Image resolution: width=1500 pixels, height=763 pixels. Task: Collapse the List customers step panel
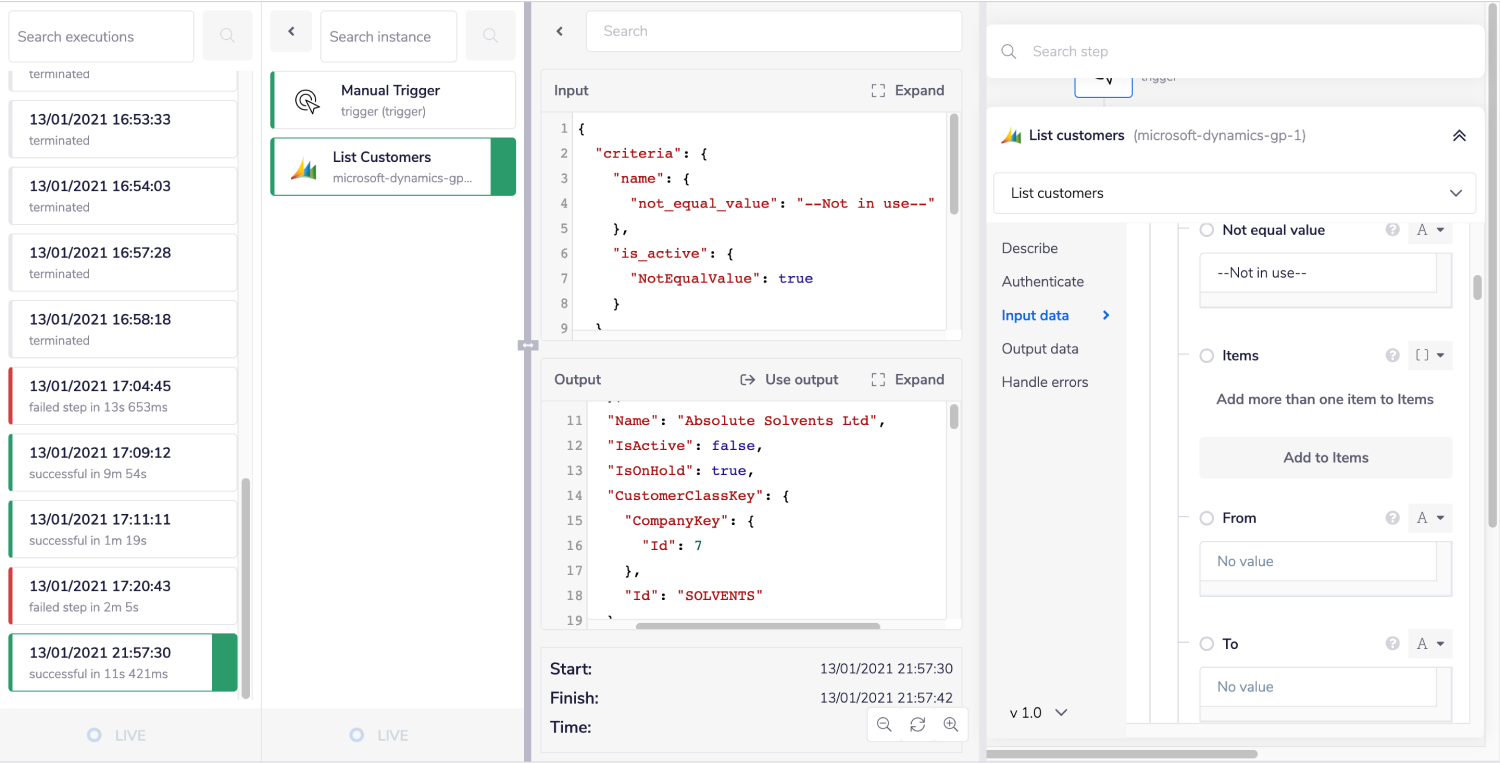click(x=1459, y=136)
